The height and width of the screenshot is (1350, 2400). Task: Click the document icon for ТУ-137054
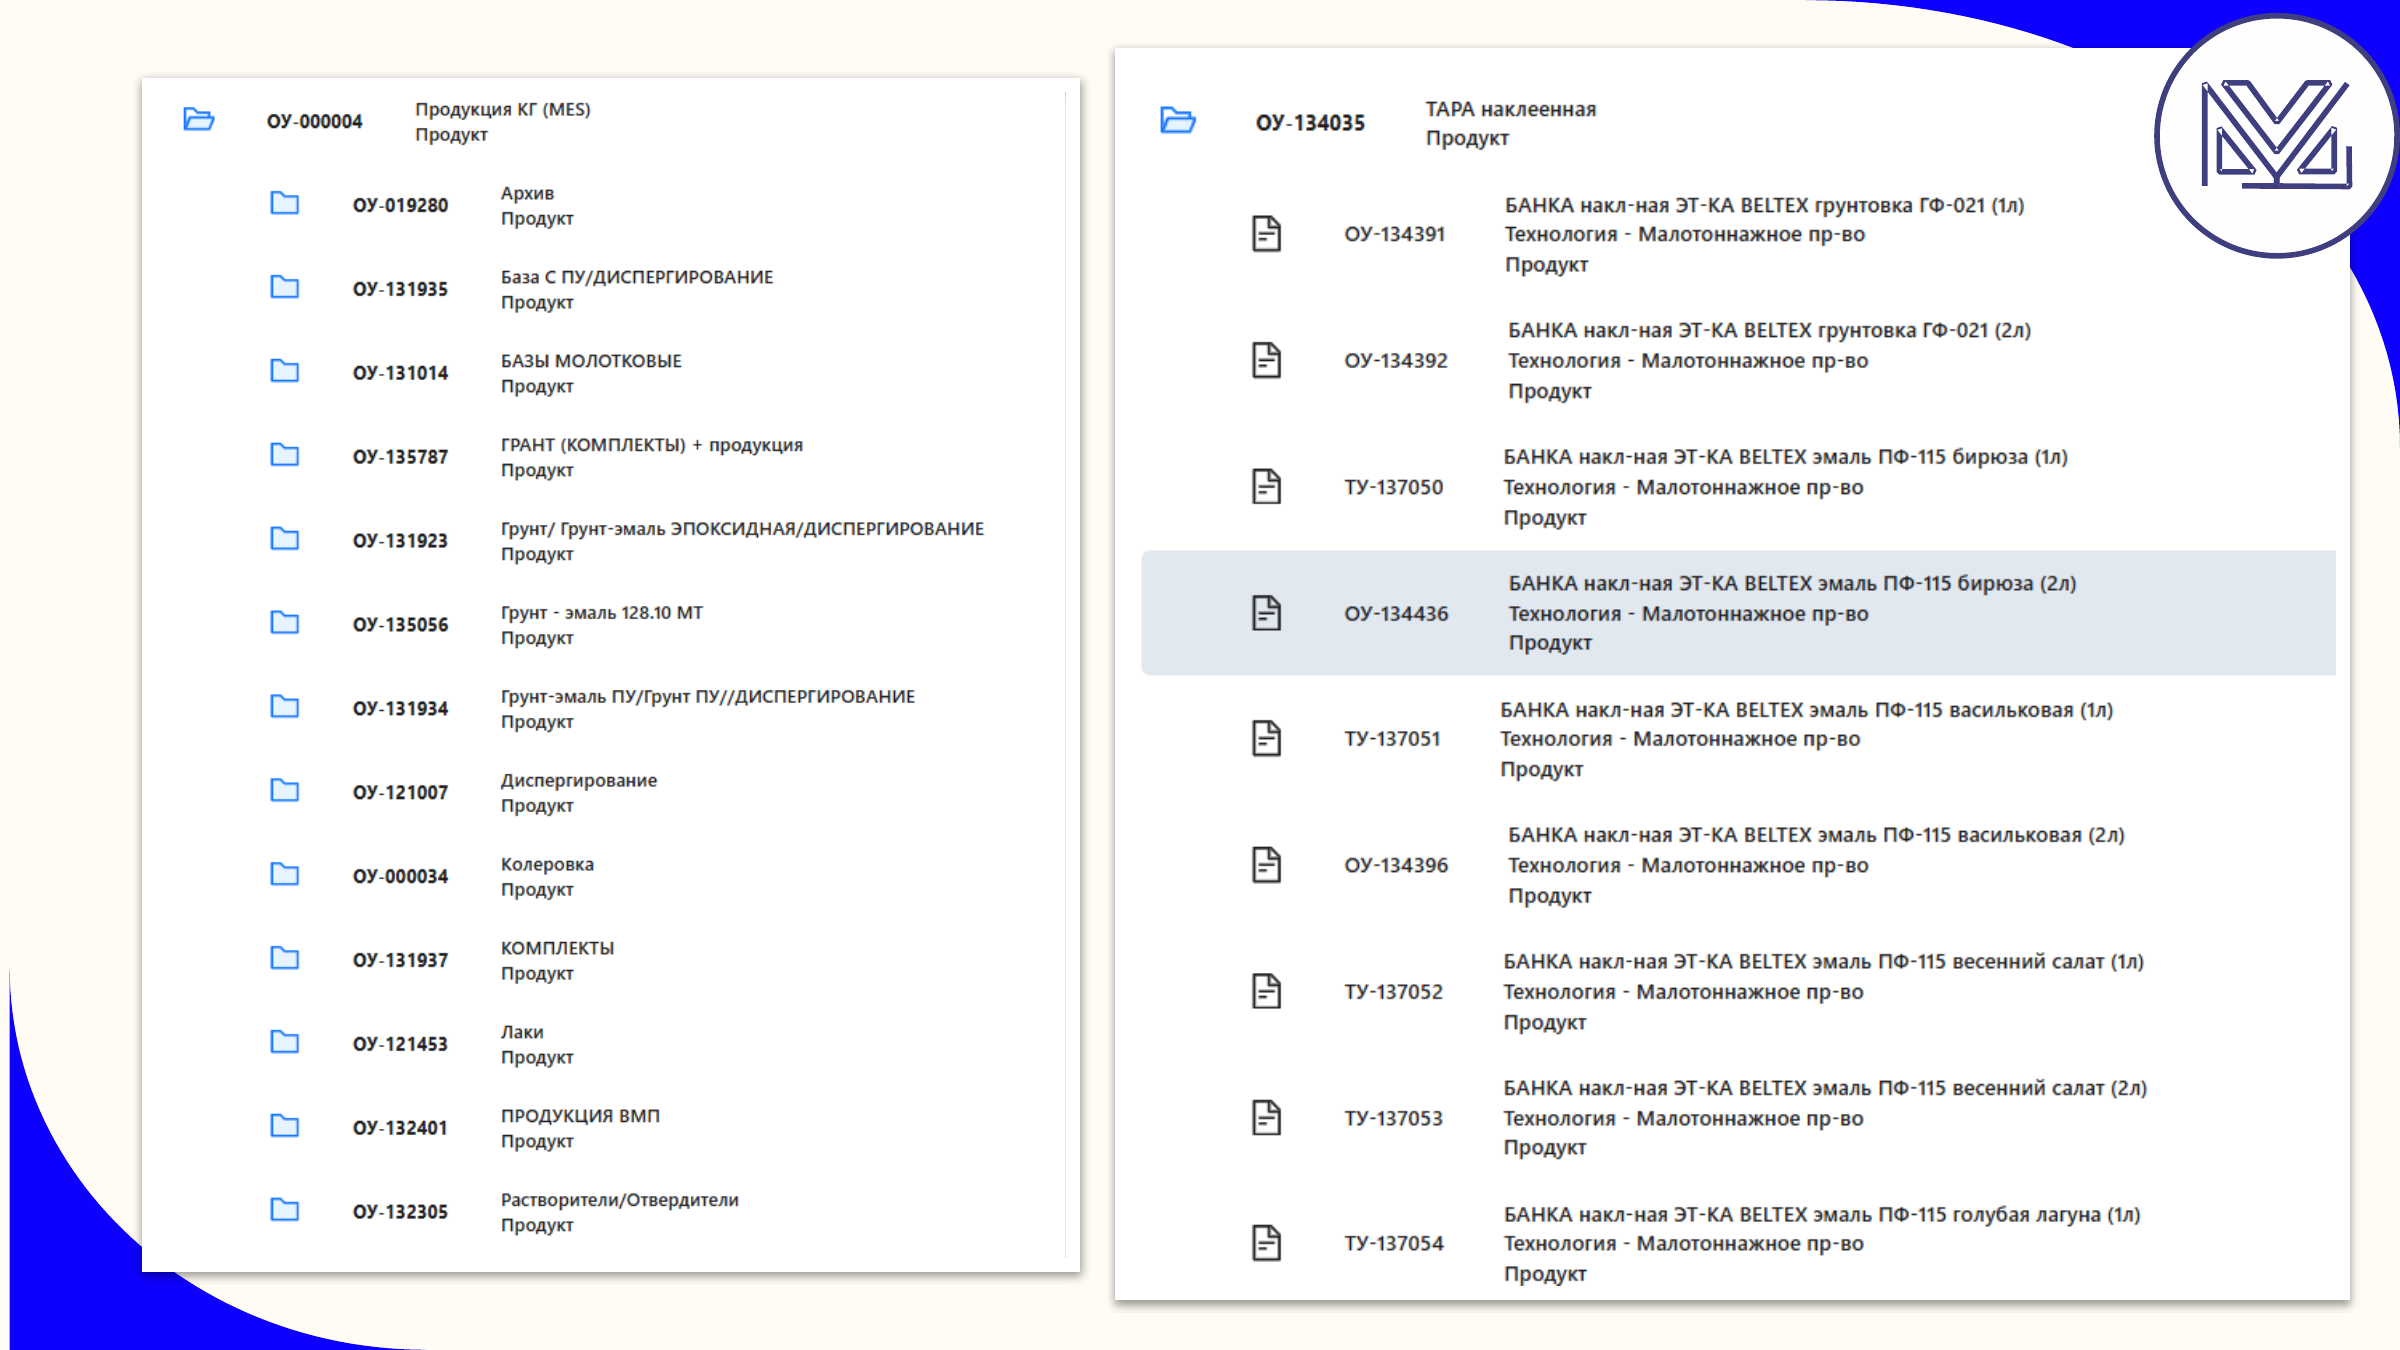[x=1266, y=1243]
